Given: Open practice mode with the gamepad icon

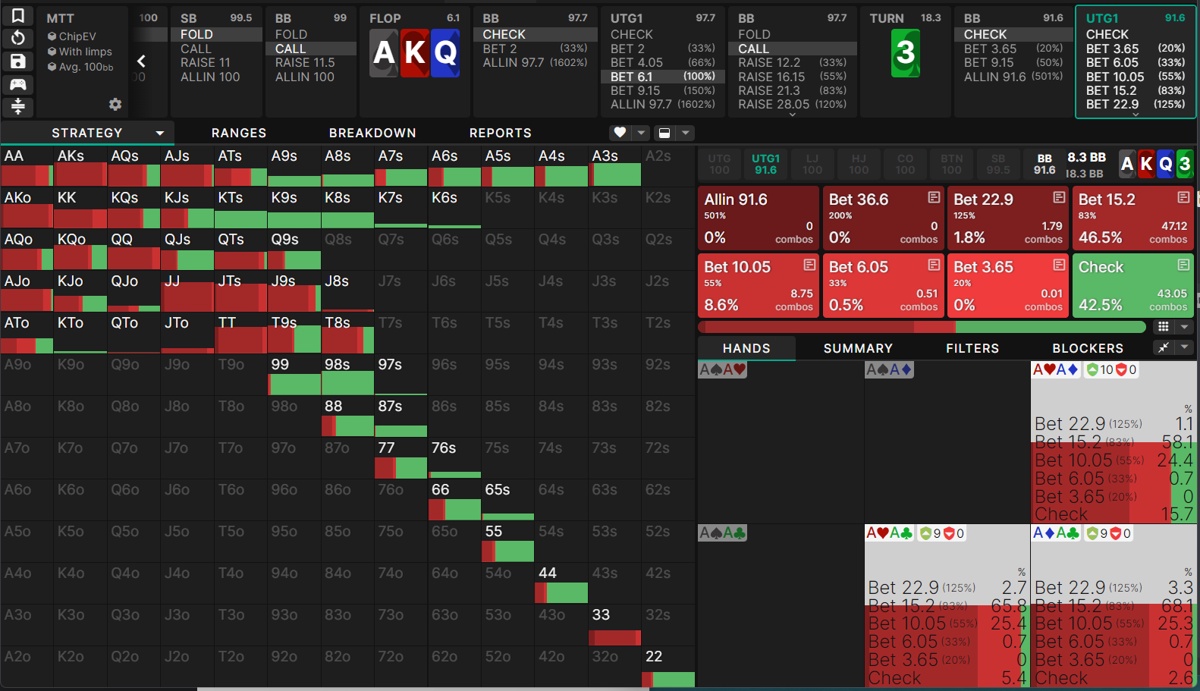Looking at the screenshot, I should point(18,85).
